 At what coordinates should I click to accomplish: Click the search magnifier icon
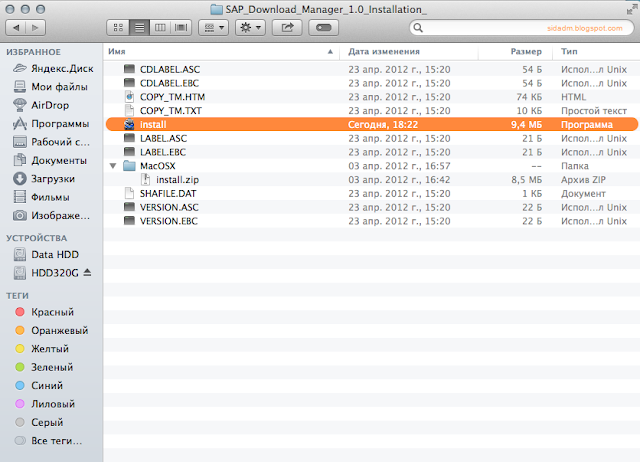pos(418,28)
